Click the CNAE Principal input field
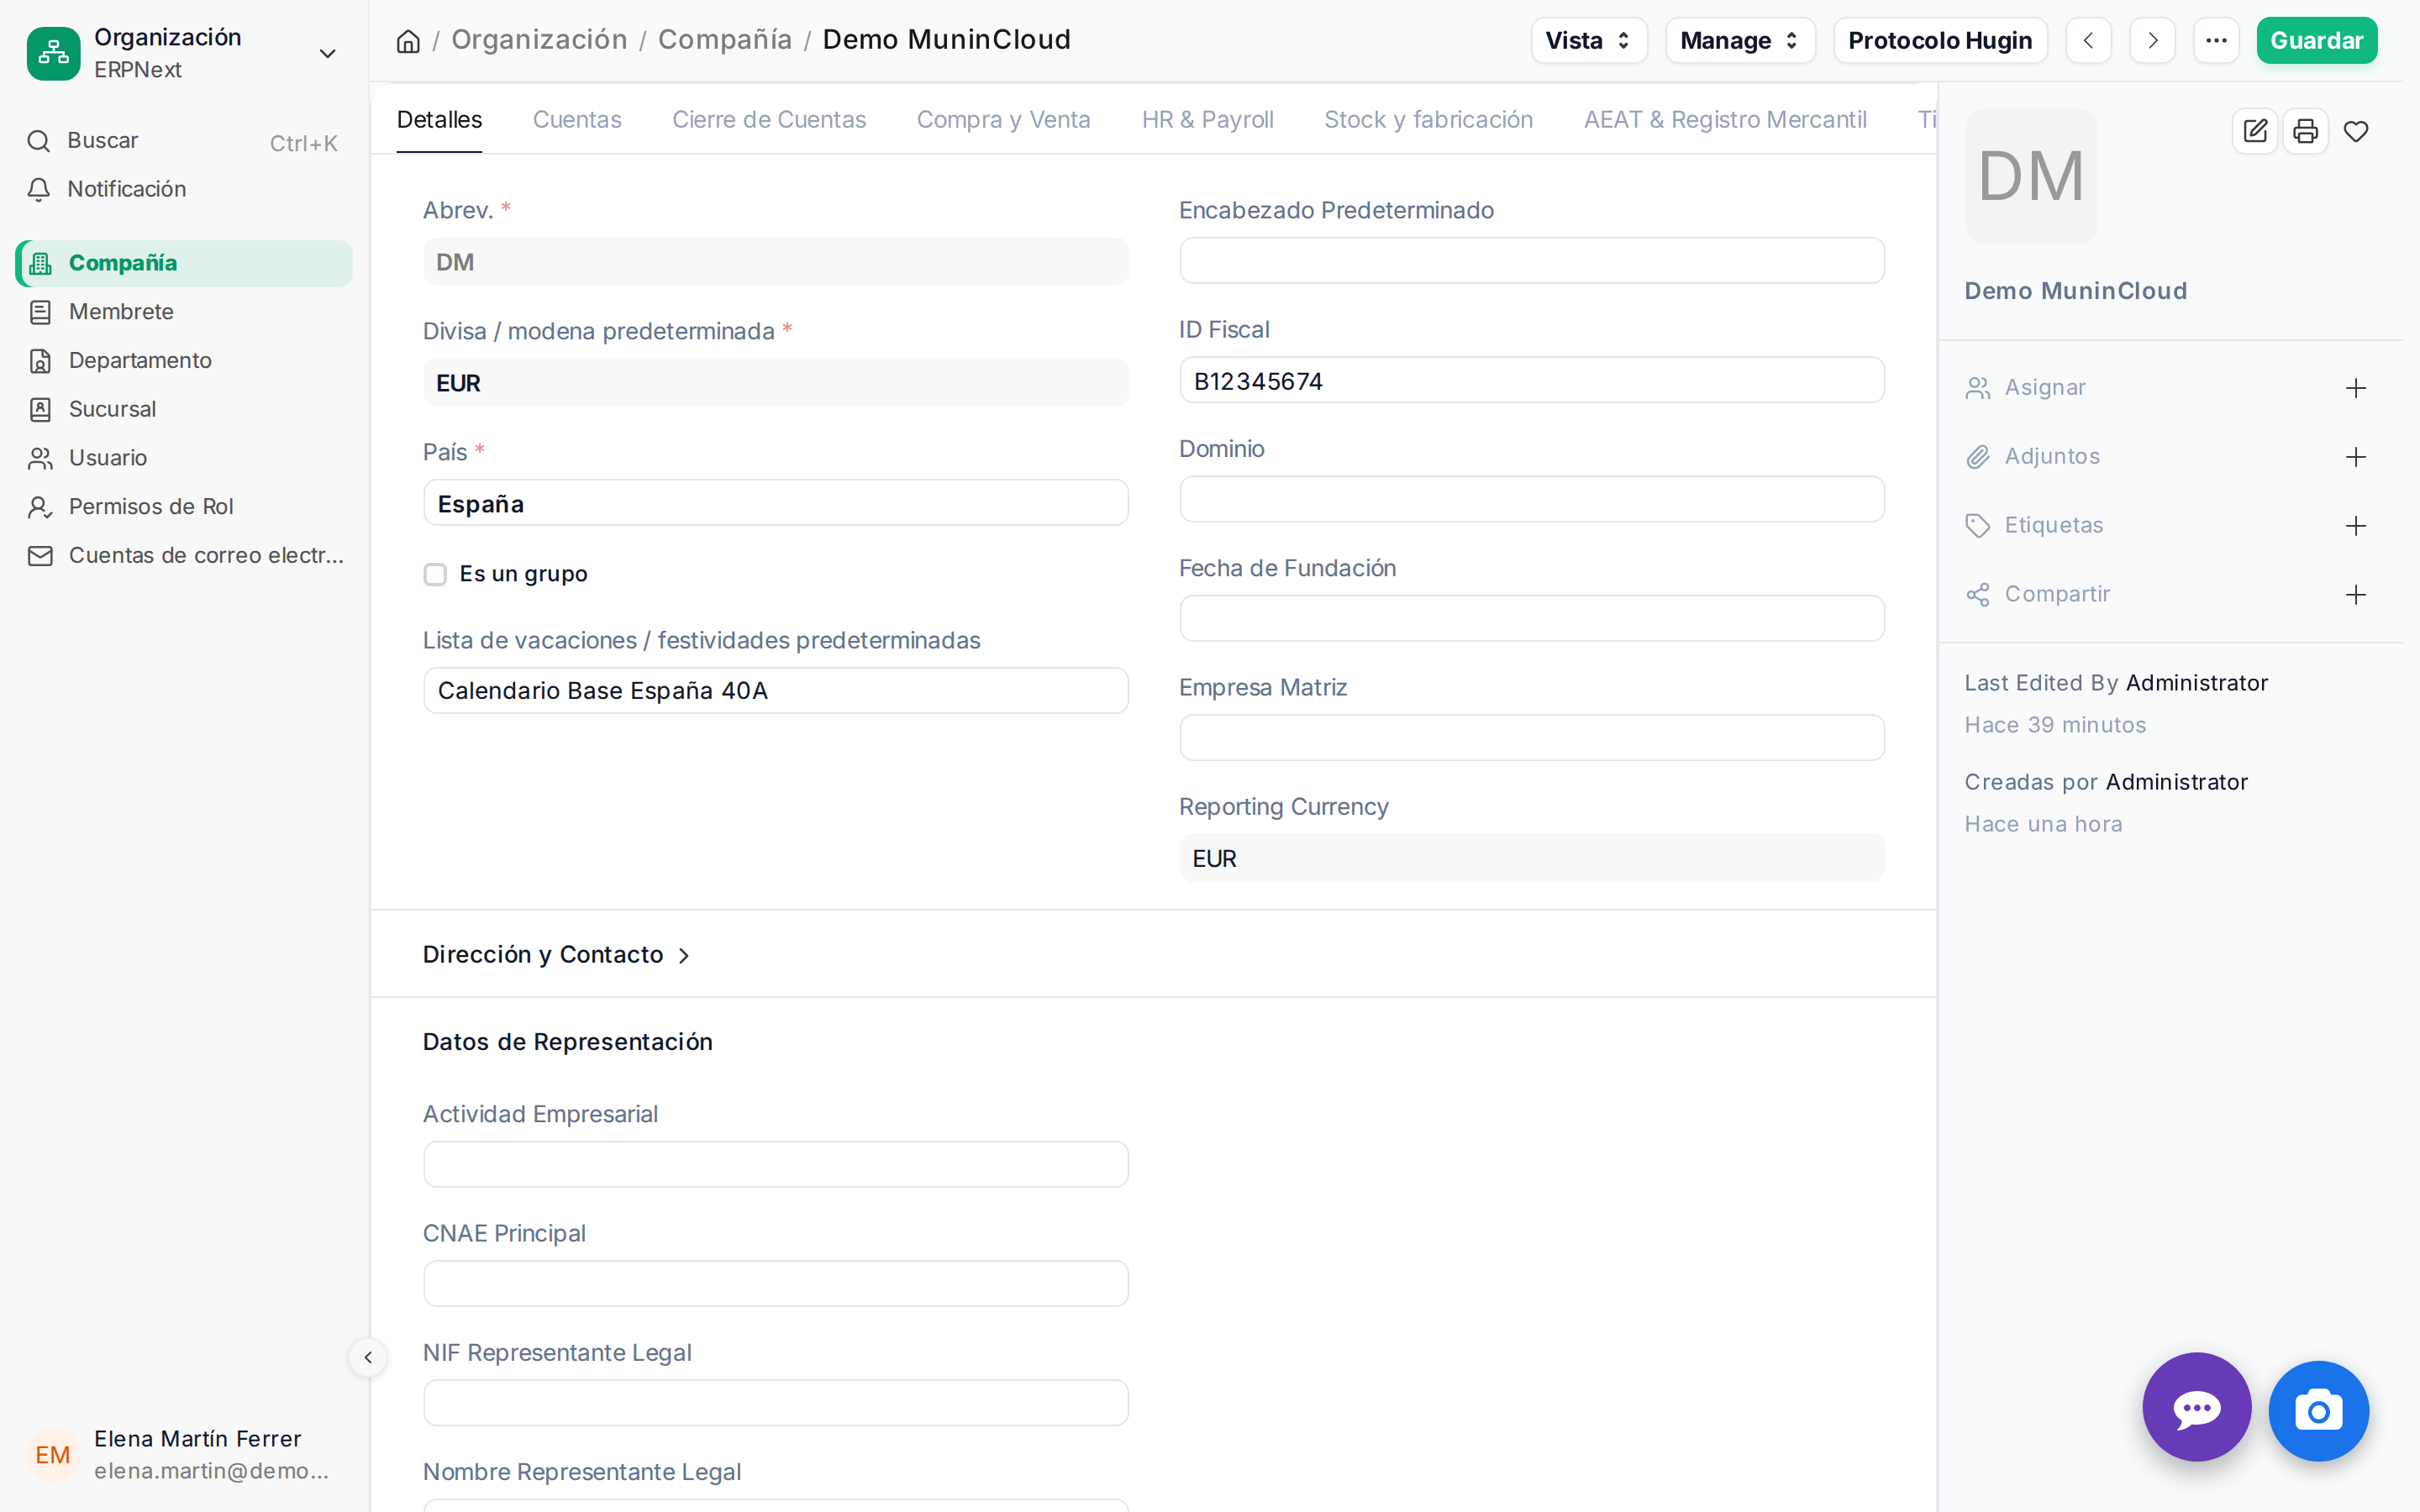 pos(776,1284)
